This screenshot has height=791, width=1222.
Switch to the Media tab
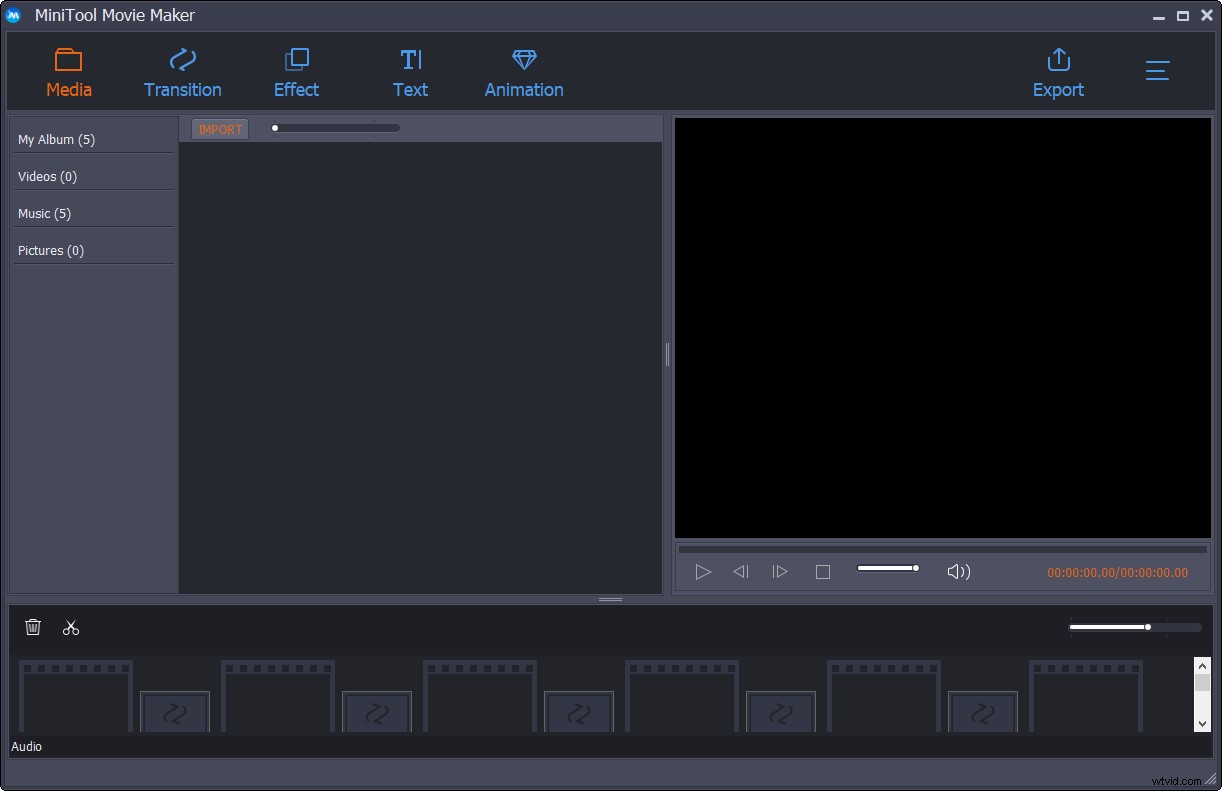pyautogui.click(x=68, y=70)
